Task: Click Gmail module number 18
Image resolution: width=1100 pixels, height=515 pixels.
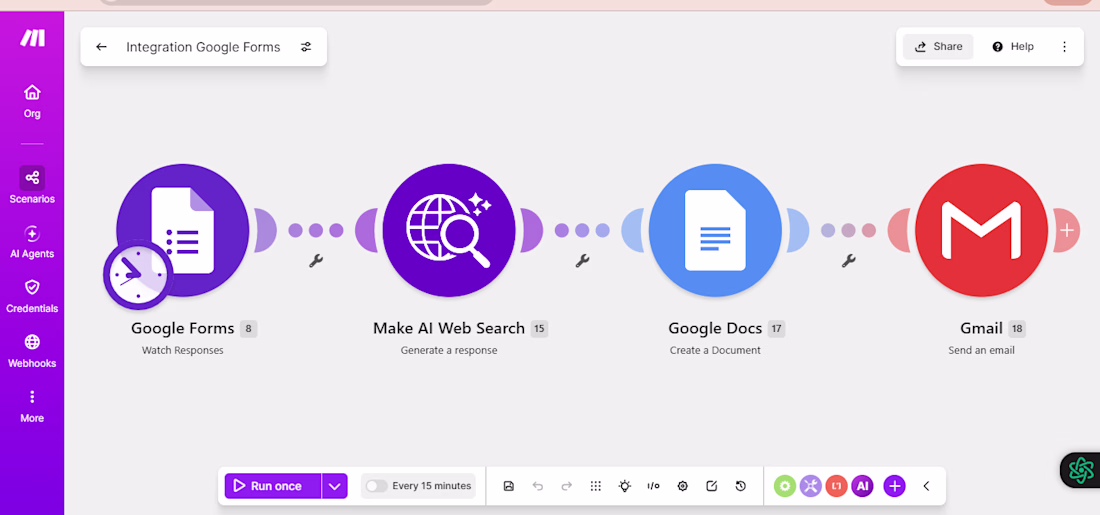Action: point(1017,328)
